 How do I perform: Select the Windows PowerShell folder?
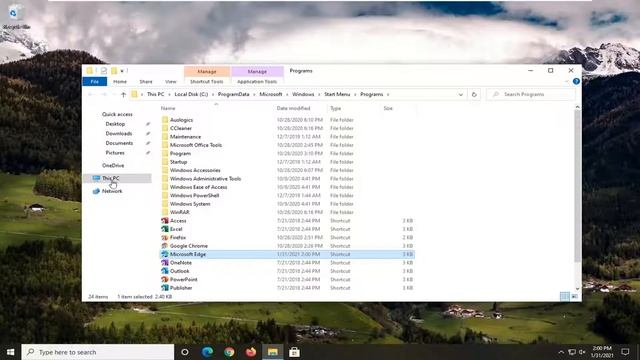[x=287, y=195]
